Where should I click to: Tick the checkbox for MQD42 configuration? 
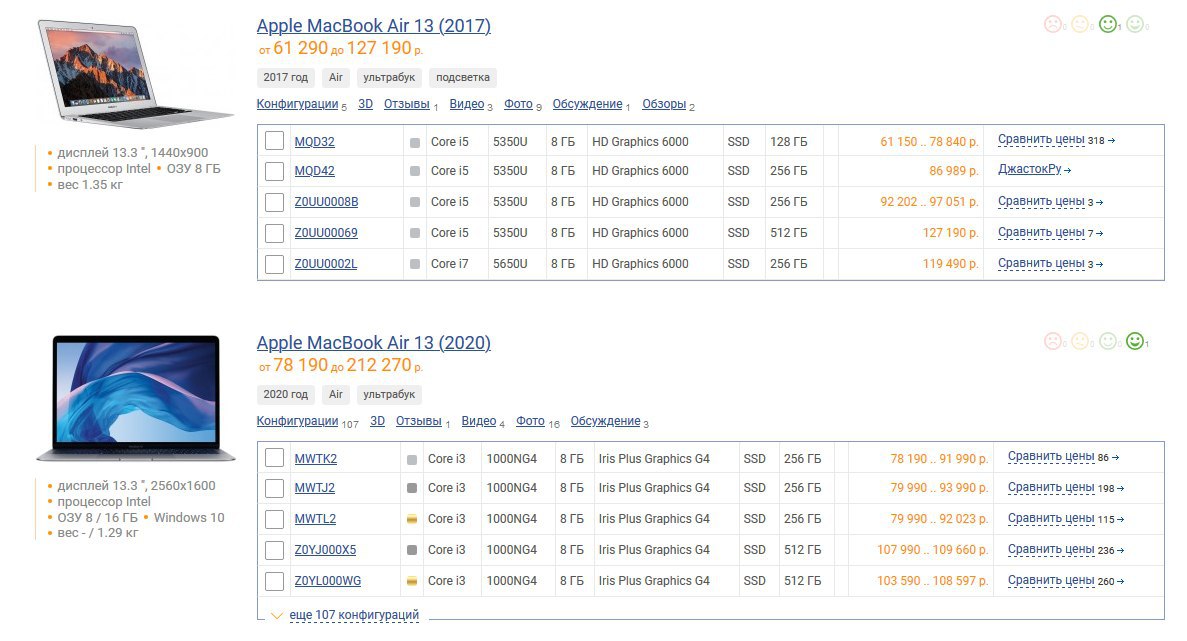coord(274,171)
